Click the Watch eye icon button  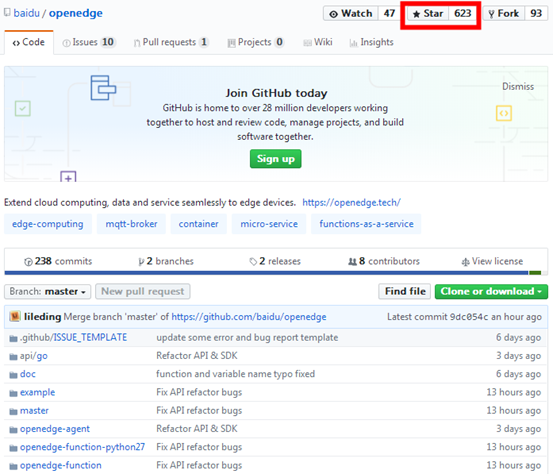[351, 14]
